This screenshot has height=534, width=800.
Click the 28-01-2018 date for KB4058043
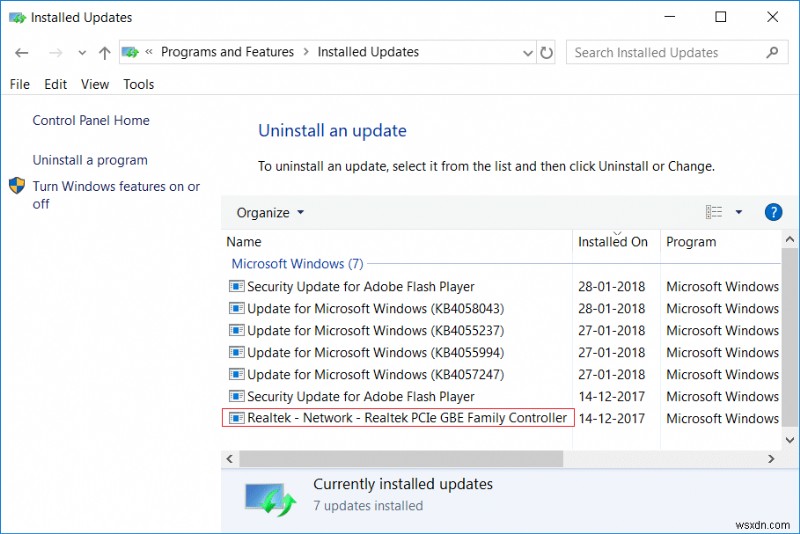click(x=612, y=309)
